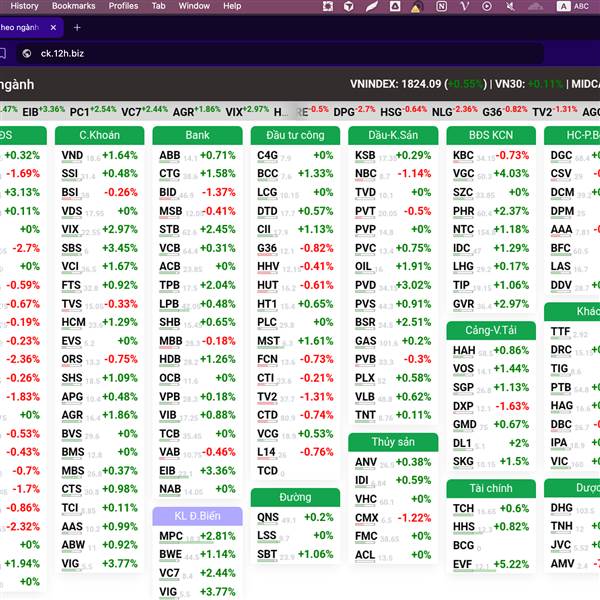This screenshot has height=600, width=600.
Task: Select EIB stock row in Bank list
Action: click(x=197, y=471)
